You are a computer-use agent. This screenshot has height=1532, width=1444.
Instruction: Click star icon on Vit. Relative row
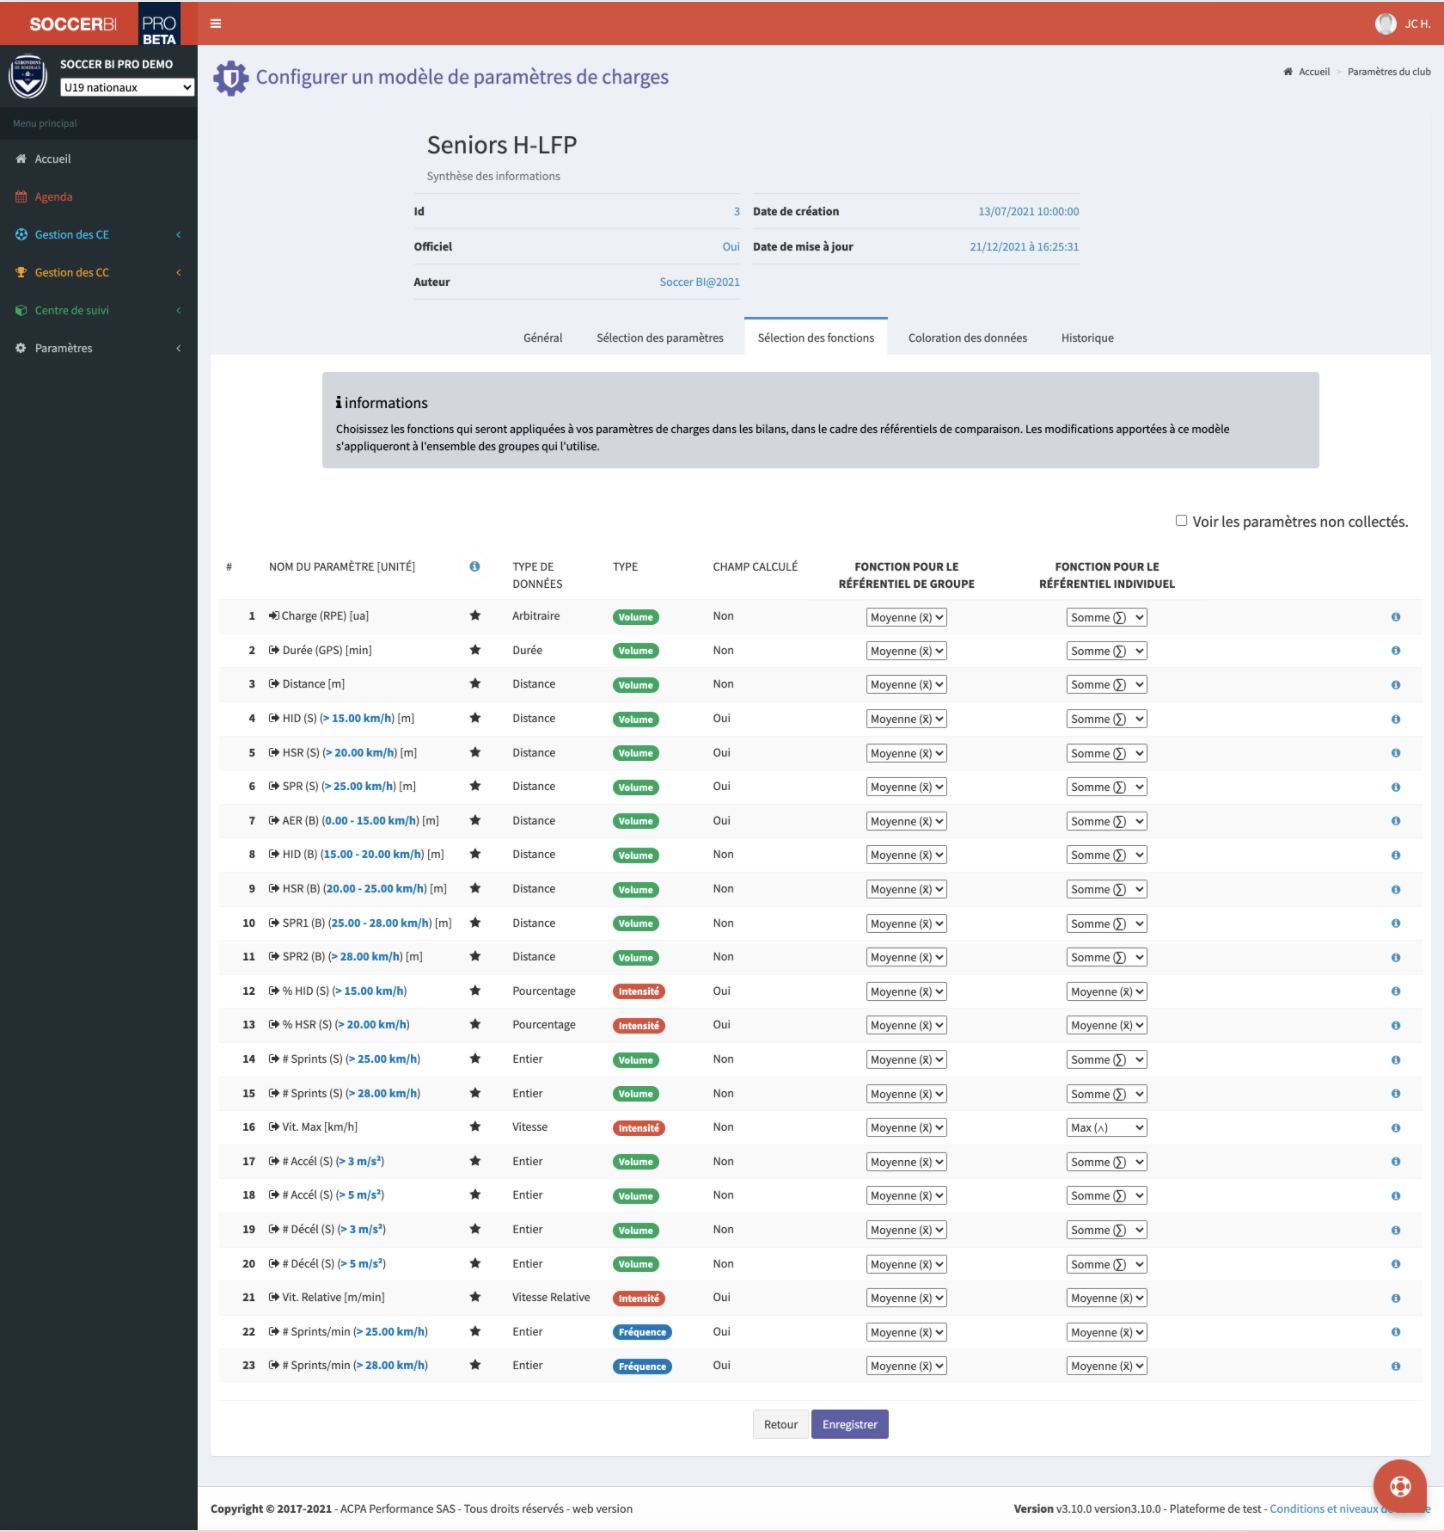(x=475, y=1297)
